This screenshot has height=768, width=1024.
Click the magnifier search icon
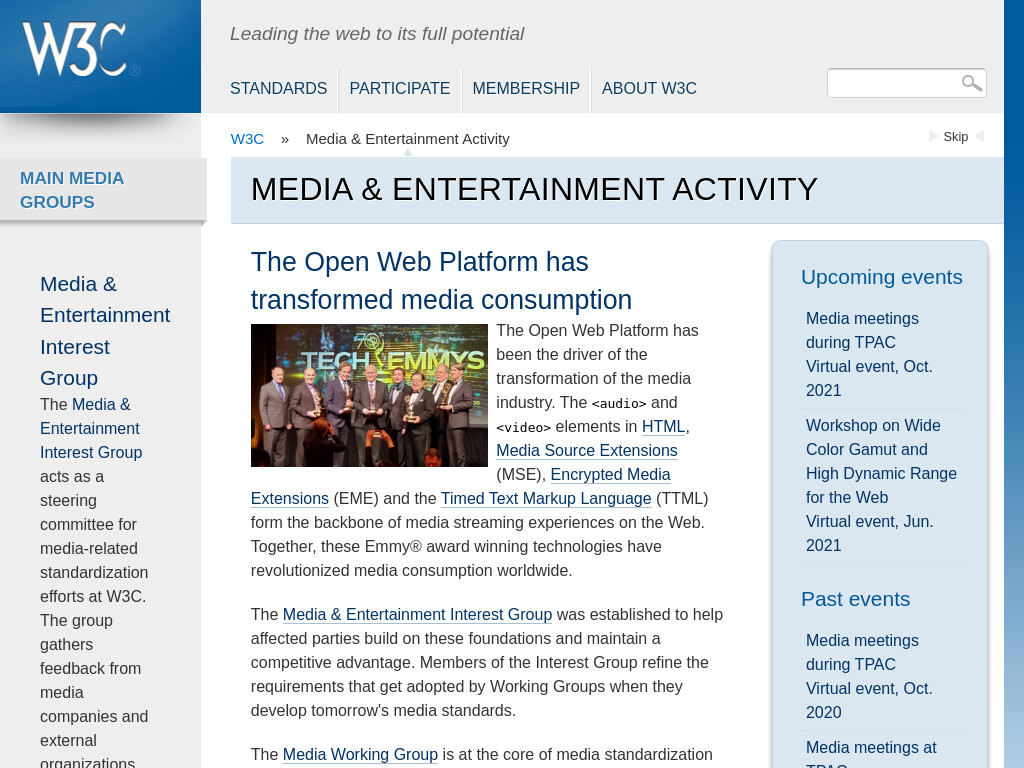click(x=971, y=83)
